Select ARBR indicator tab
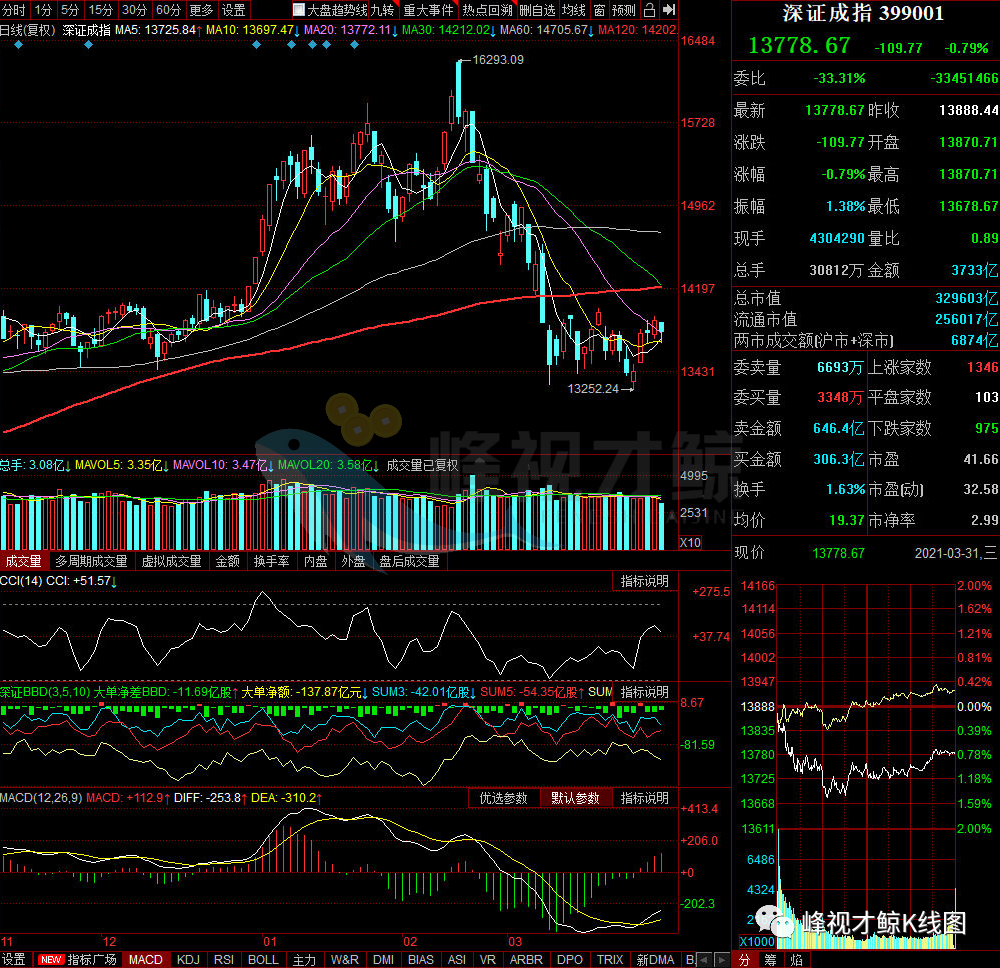Viewport: 1000px width, 968px height. (x=526, y=959)
